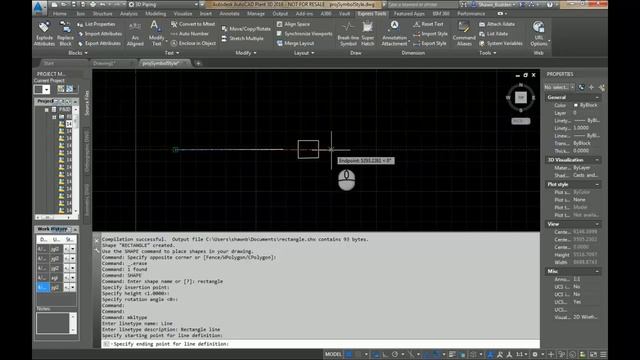This screenshot has height=360, width=640.
Task: Toggle isolate objects in status bar
Action: [x=573, y=354]
